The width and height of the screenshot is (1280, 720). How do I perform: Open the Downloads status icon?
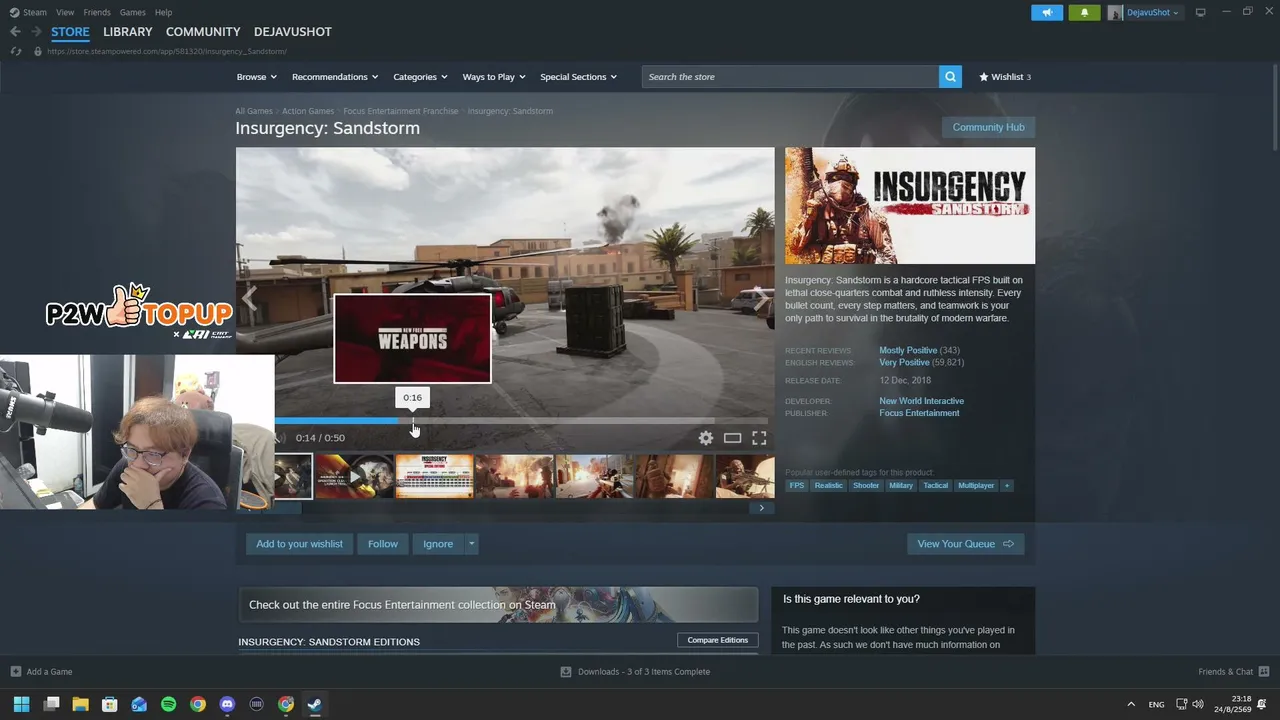[566, 672]
